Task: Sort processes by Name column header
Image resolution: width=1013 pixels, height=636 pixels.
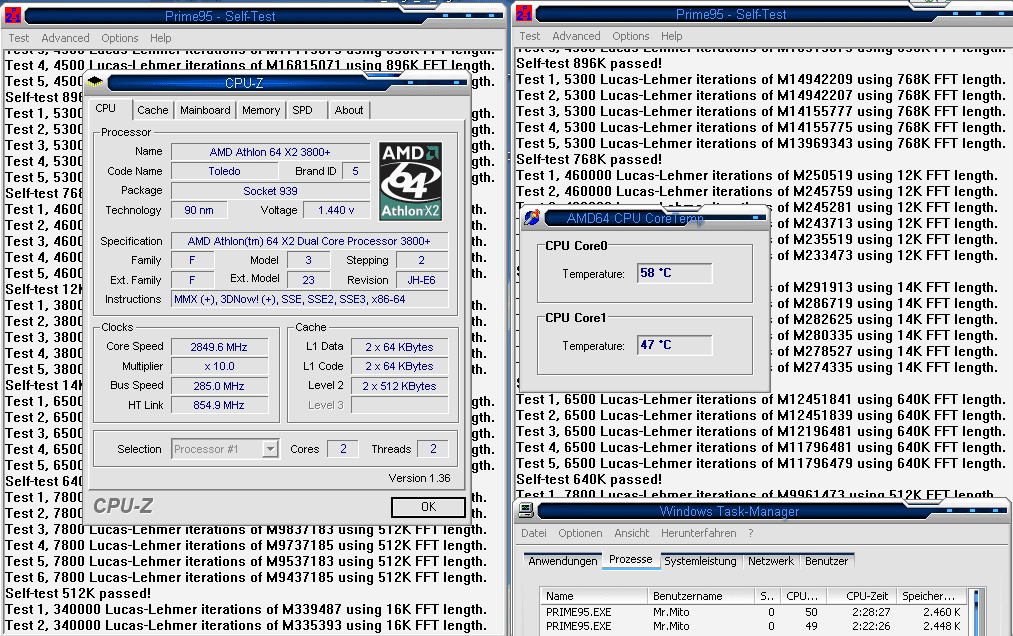Action: click(x=594, y=596)
